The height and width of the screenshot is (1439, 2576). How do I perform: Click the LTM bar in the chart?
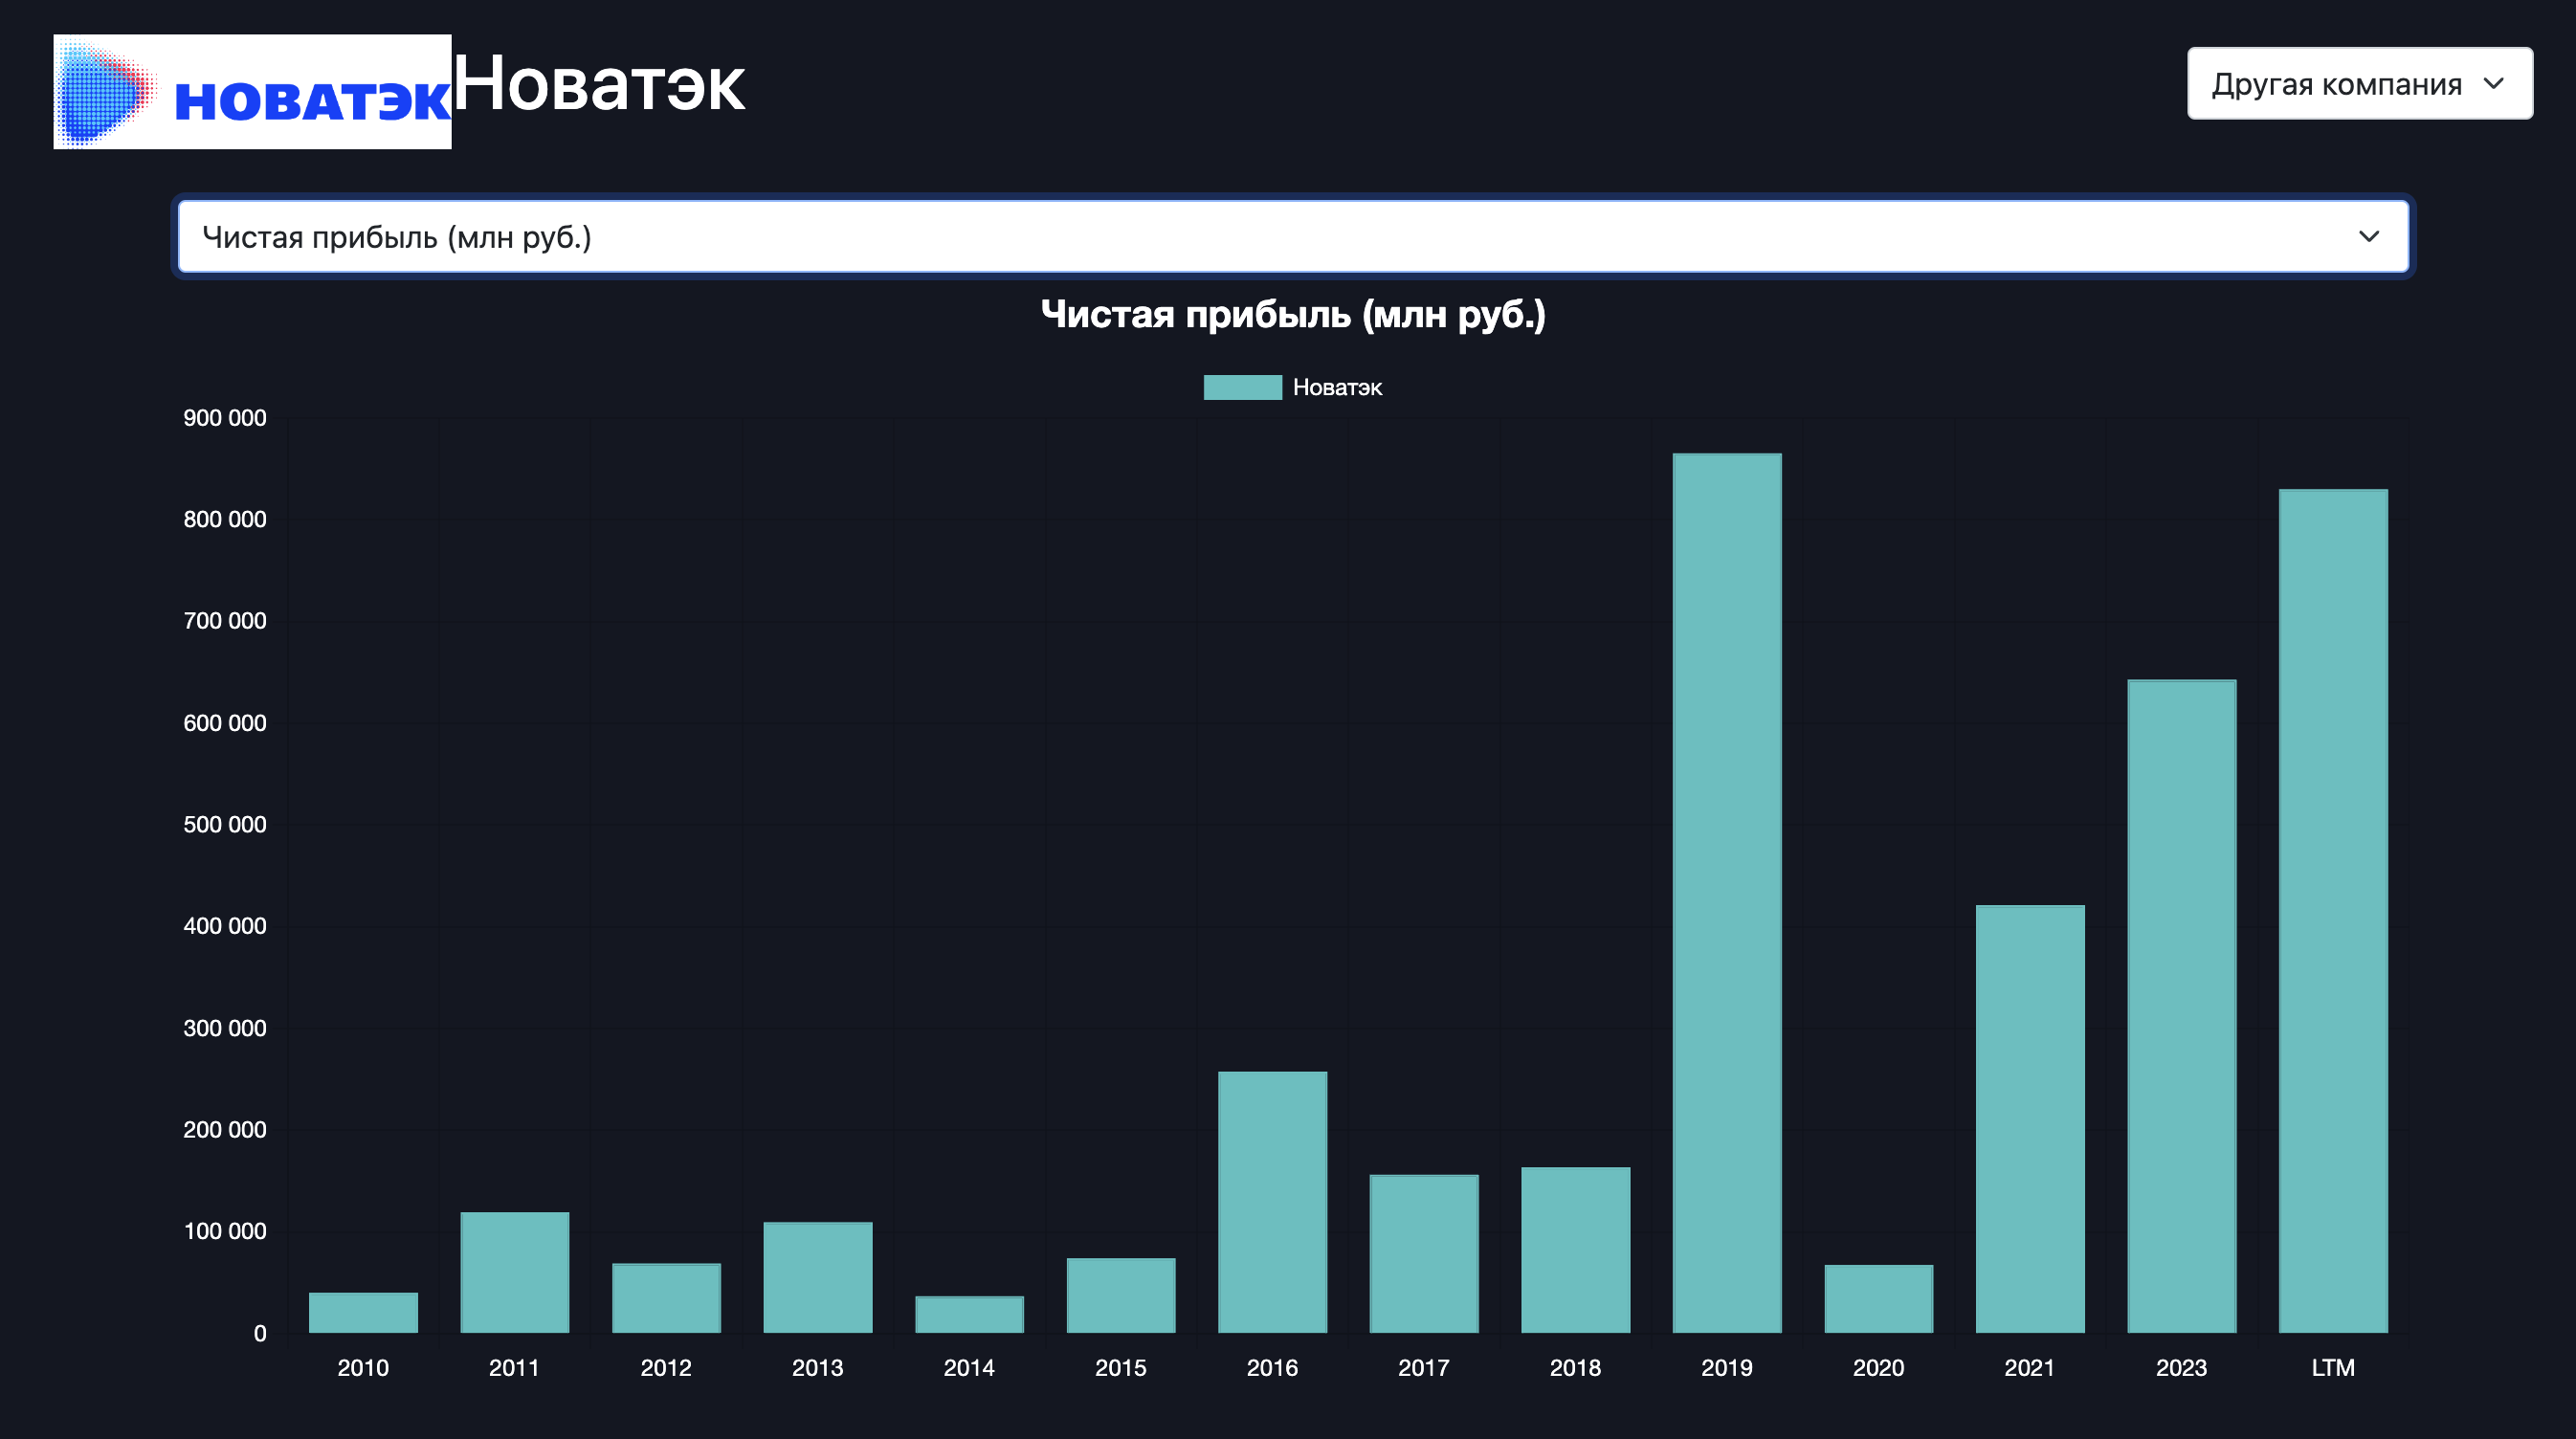(2333, 911)
